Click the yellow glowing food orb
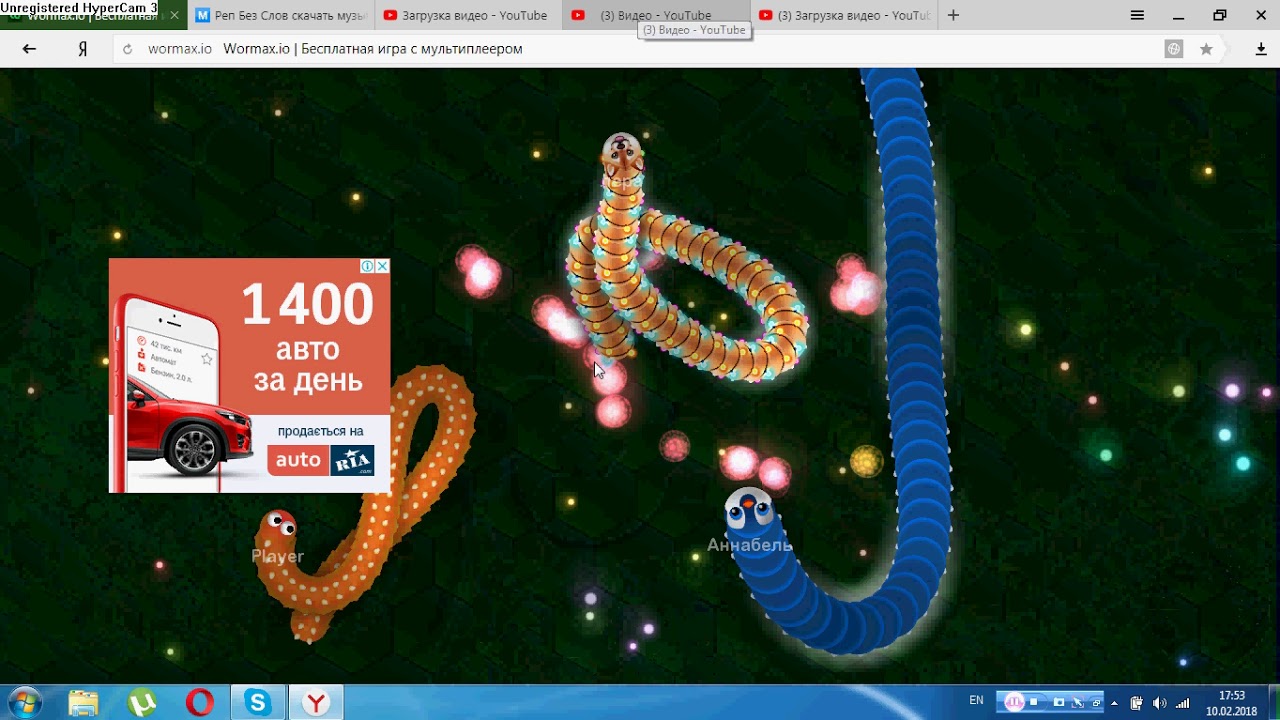This screenshot has width=1280, height=720. [x=866, y=461]
